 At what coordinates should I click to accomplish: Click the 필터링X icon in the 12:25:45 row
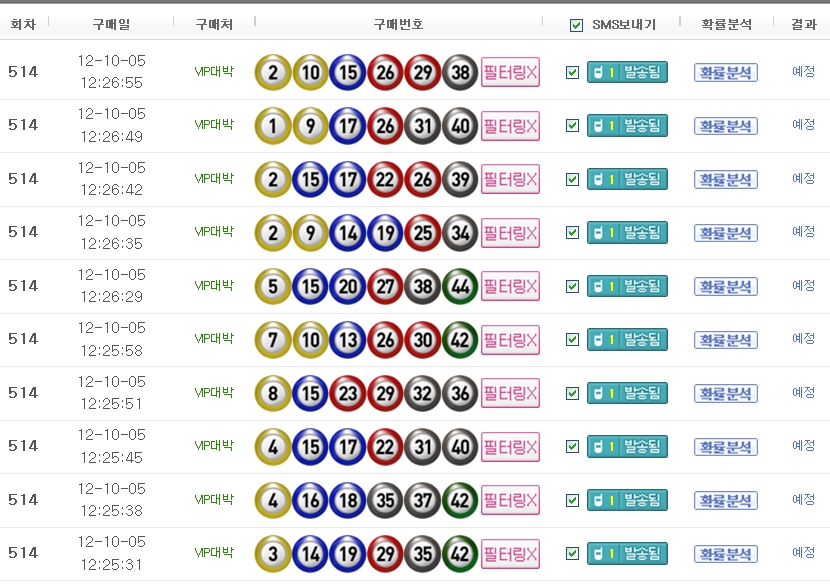pos(510,446)
